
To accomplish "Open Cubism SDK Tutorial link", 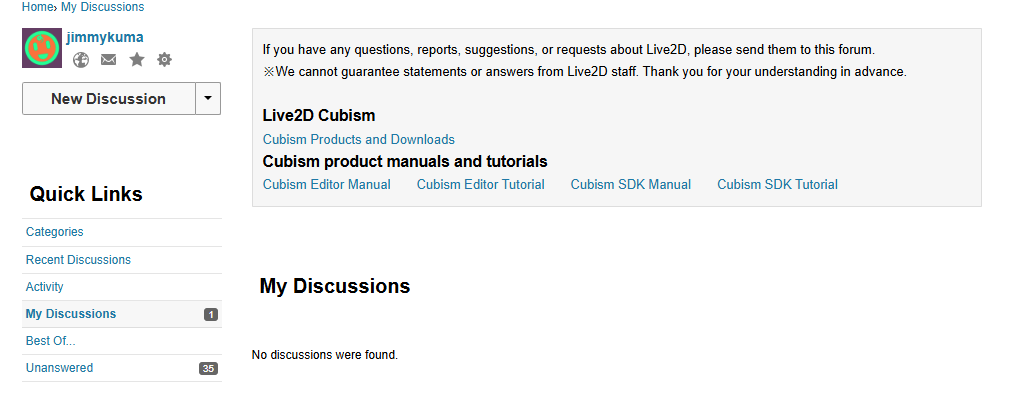I will (778, 184).
